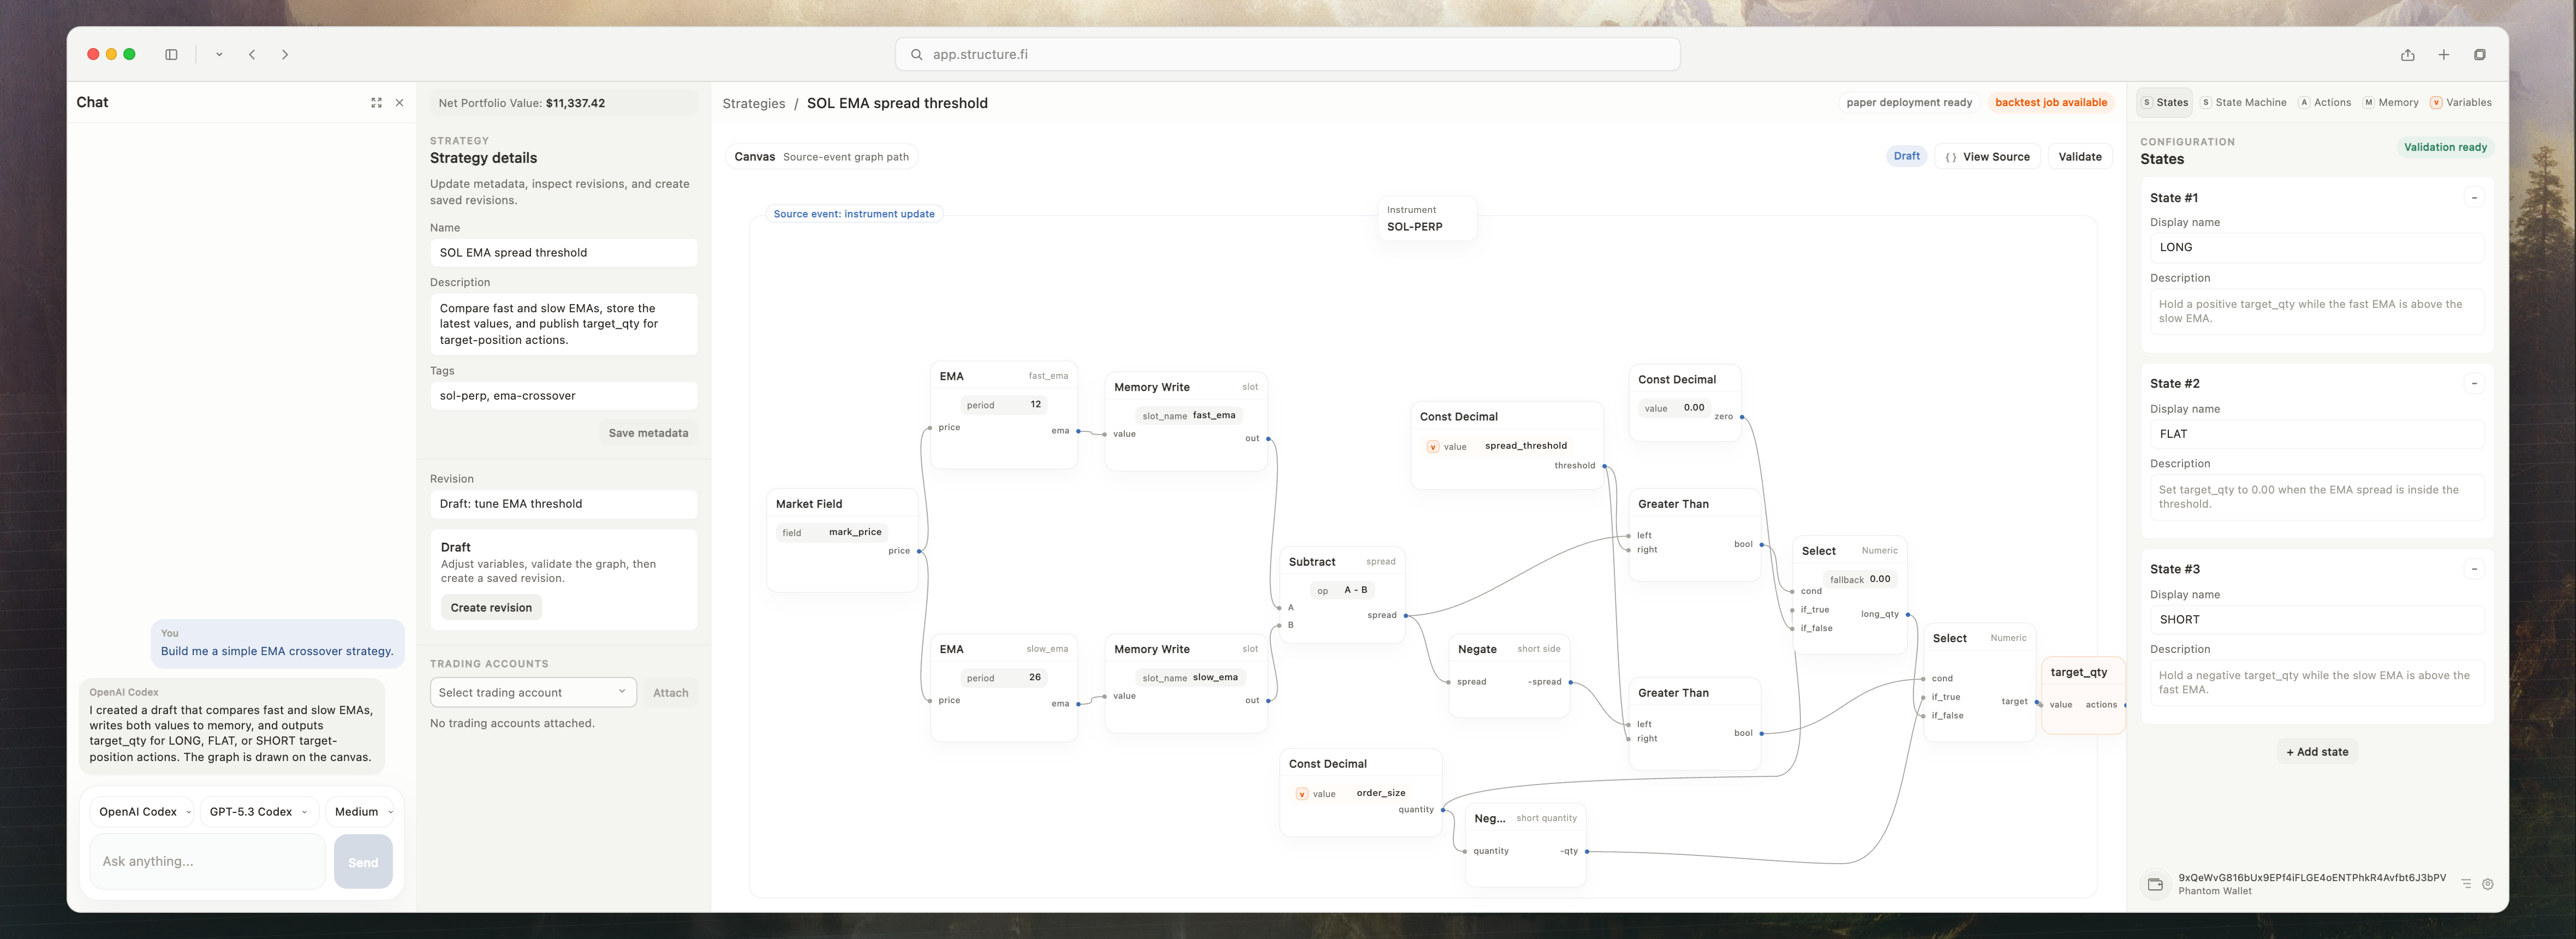The height and width of the screenshot is (939, 2576).
Task: Click the Attach button
Action: (x=670, y=692)
